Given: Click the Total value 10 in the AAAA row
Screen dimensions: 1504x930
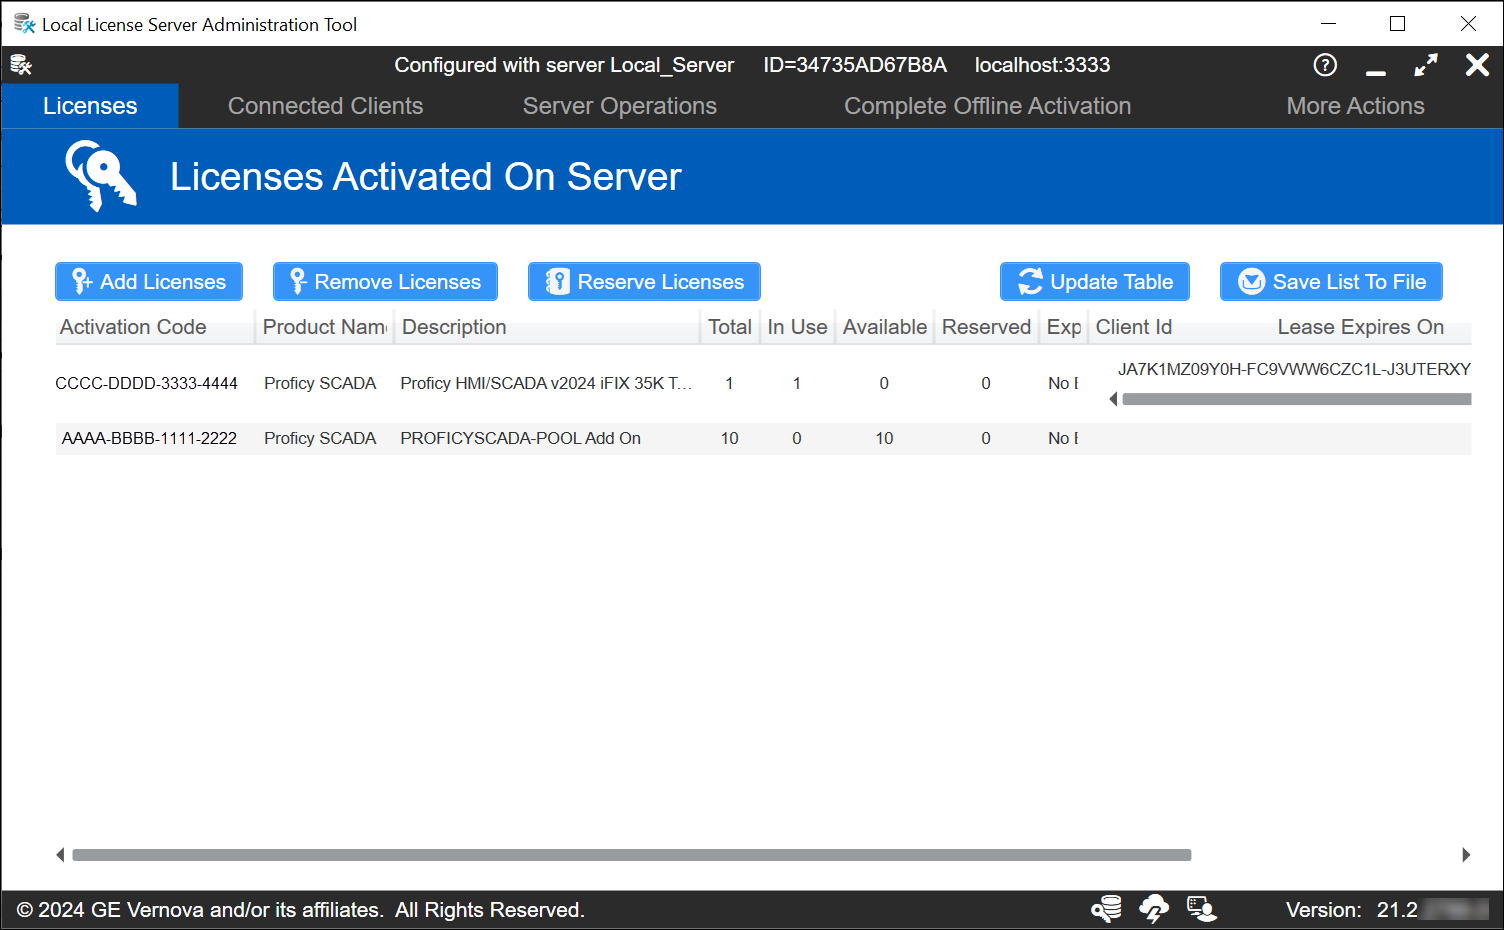Looking at the screenshot, I should pos(730,439).
